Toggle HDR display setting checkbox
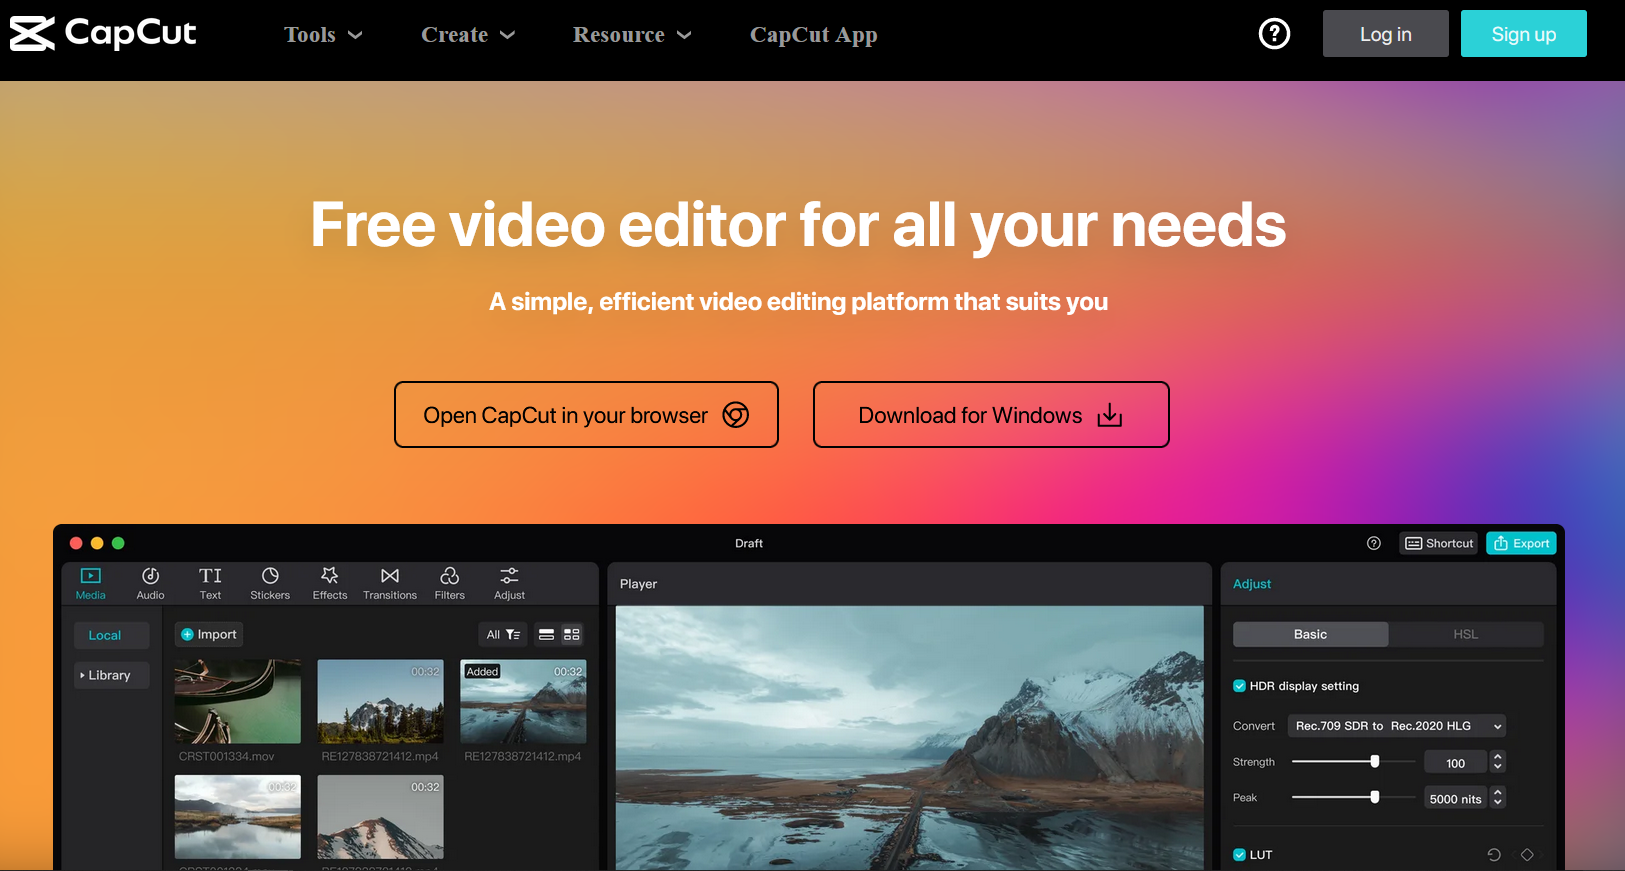Viewport: 1625px width, 871px height. point(1240,686)
